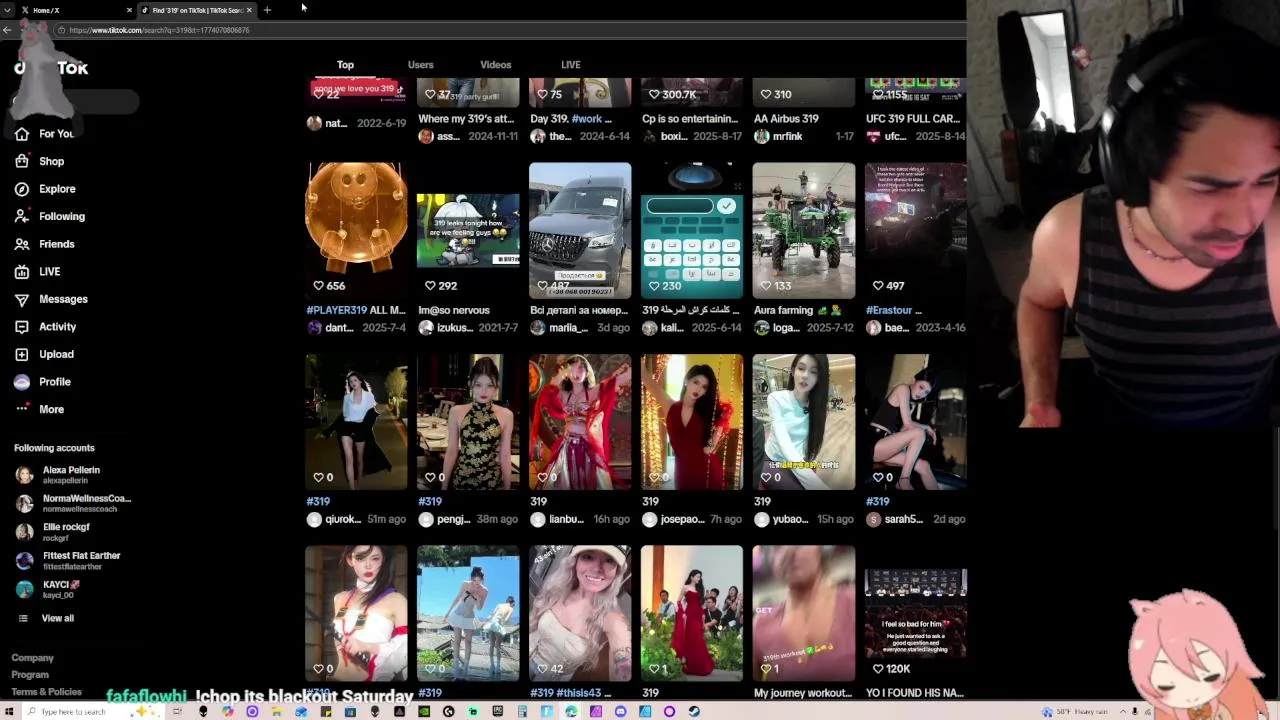Open the Aura farming tractor video
Screen dimensions: 1280x720
(x=804, y=231)
